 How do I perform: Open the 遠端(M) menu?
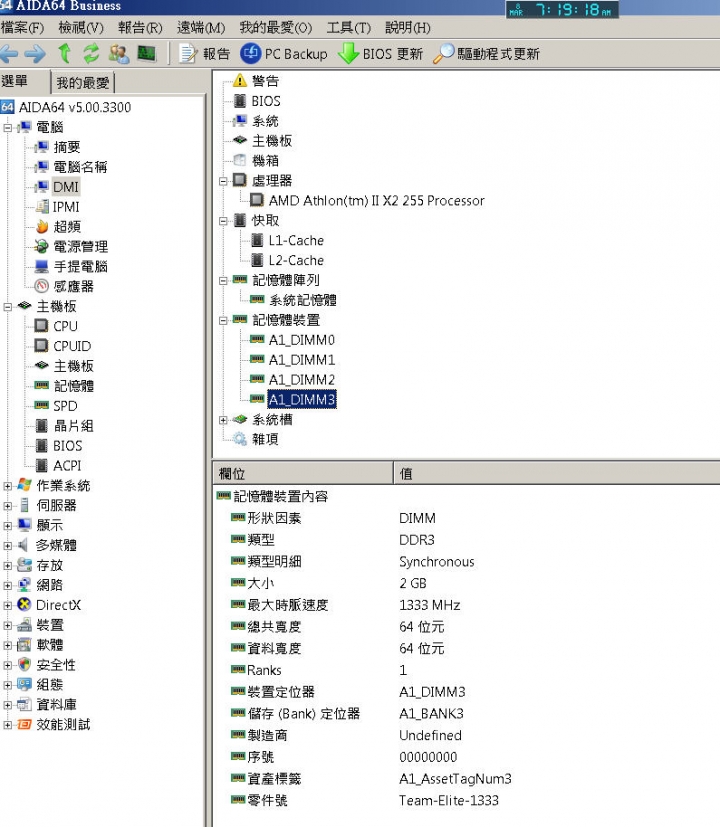coord(201,27)
